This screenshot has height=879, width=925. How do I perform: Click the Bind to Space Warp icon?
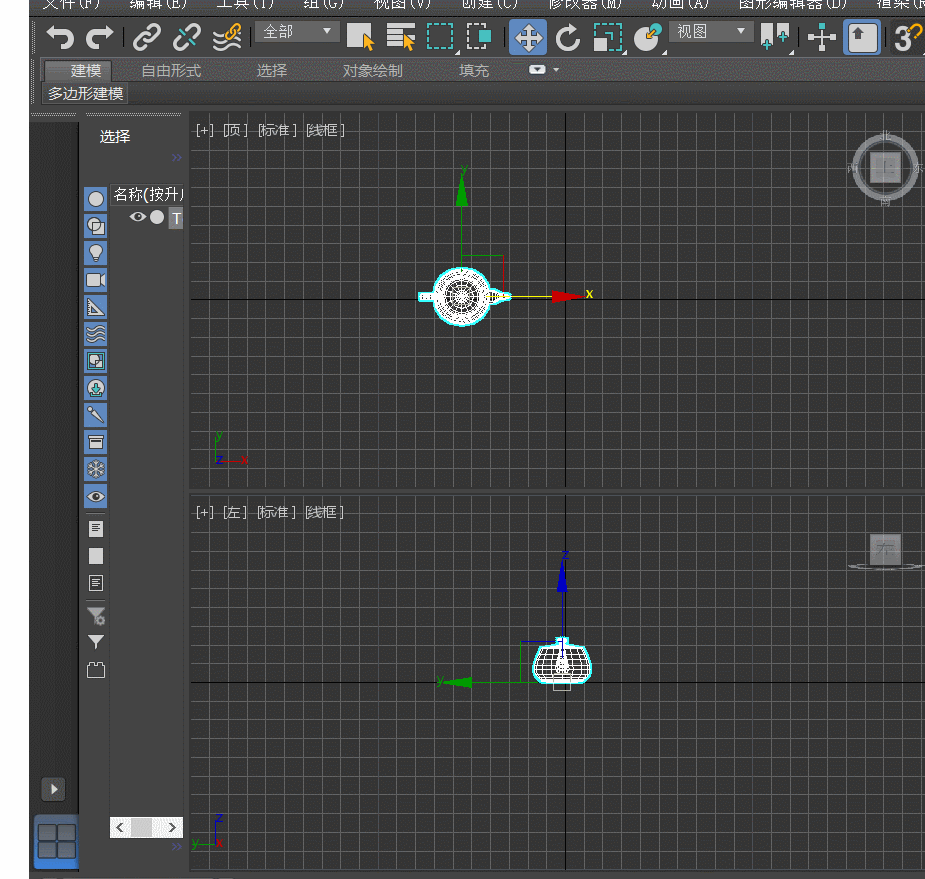tap(227, 37)
